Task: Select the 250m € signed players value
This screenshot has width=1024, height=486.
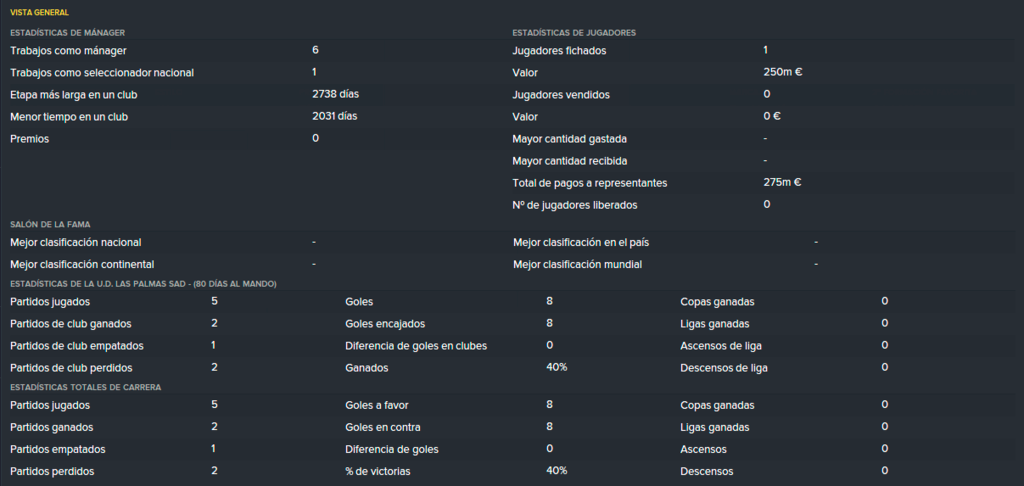Action: tap(782, 73)
